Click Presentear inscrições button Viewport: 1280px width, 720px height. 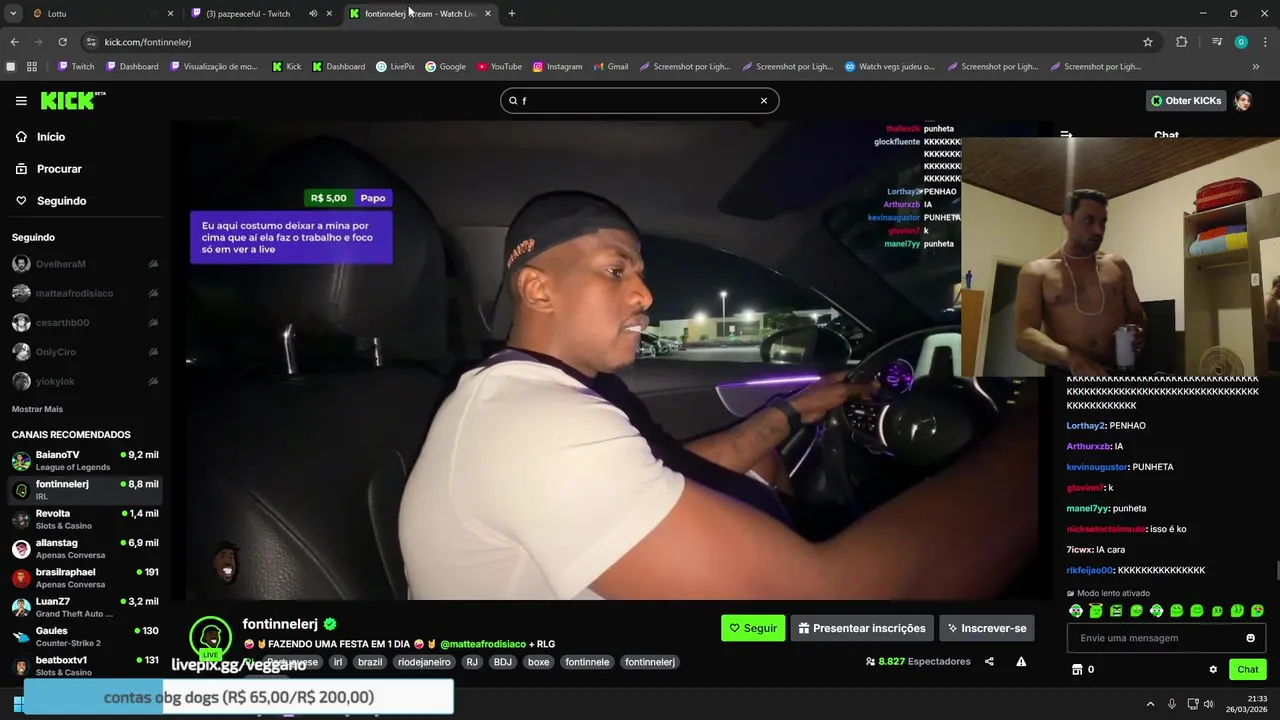point(862,628)
